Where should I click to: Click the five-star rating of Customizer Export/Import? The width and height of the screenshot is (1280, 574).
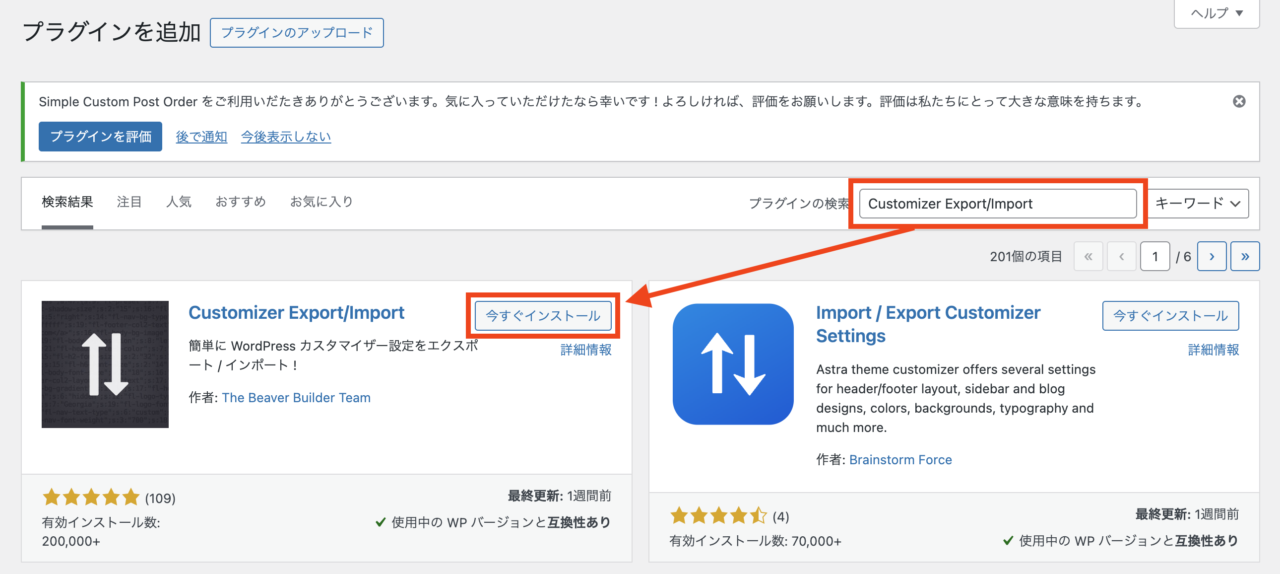tap(91, 497)
